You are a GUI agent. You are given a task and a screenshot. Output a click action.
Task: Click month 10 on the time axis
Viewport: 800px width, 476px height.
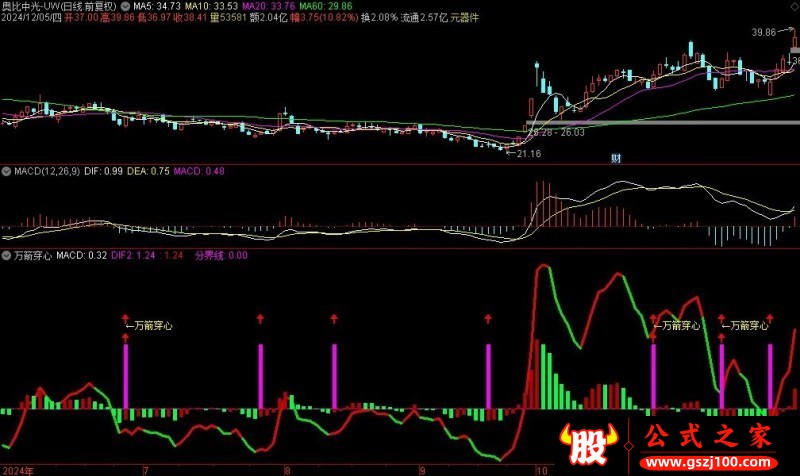click(542, 470)
